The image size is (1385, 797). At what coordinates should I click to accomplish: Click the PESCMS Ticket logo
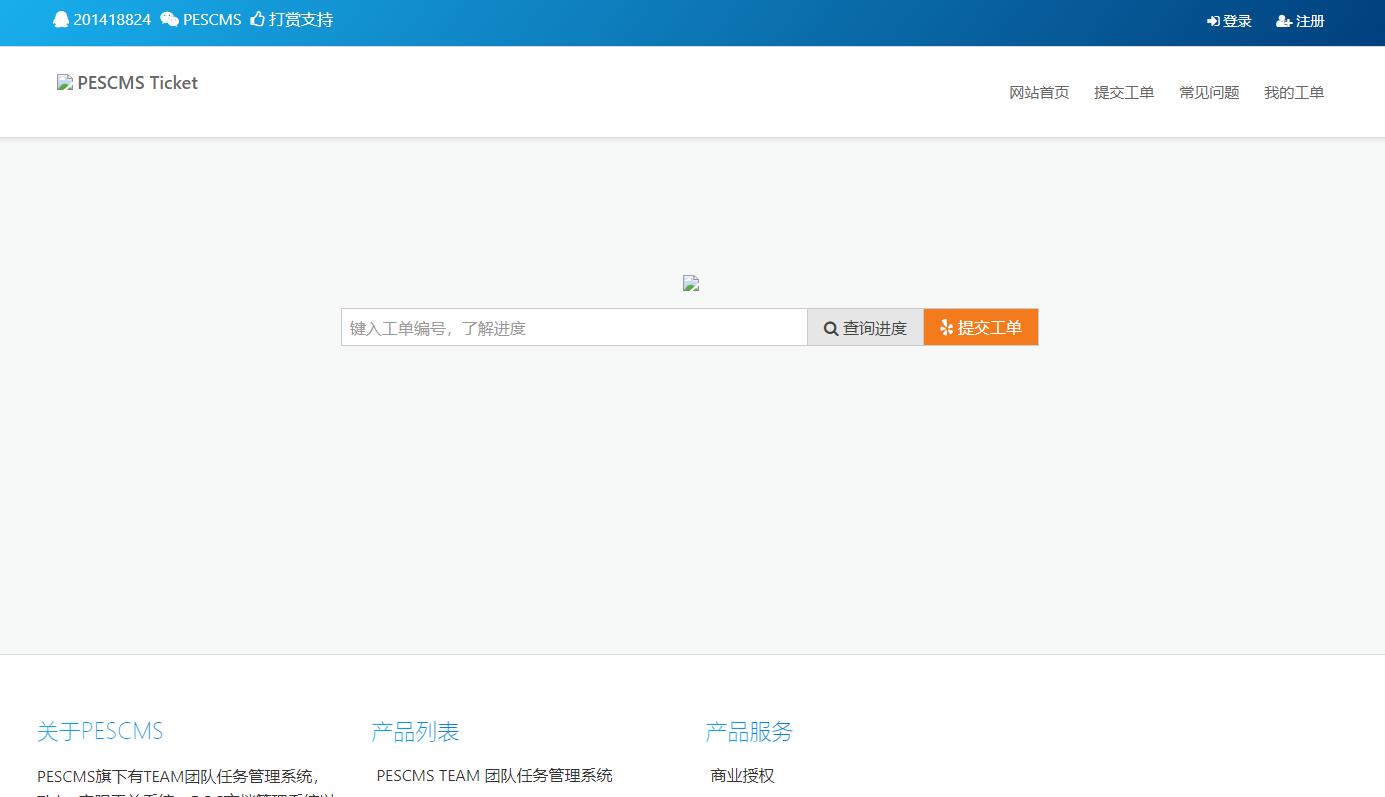click(x=128, y=83)
